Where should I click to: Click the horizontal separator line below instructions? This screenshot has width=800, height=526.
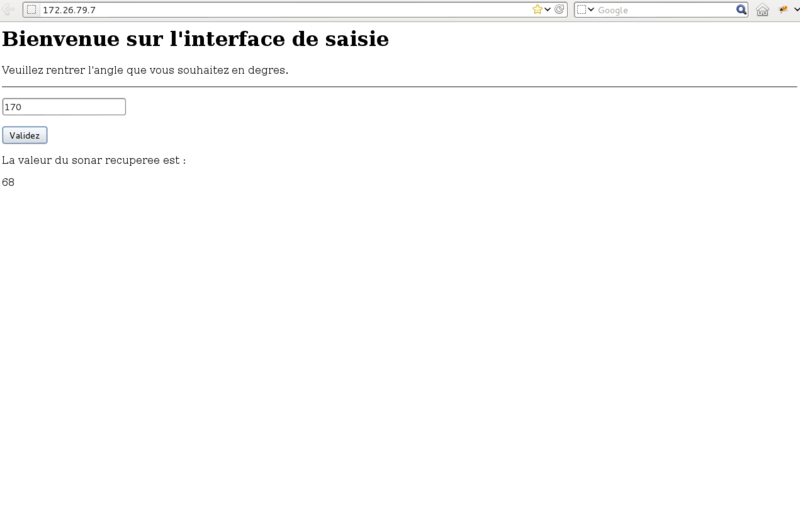400,87
